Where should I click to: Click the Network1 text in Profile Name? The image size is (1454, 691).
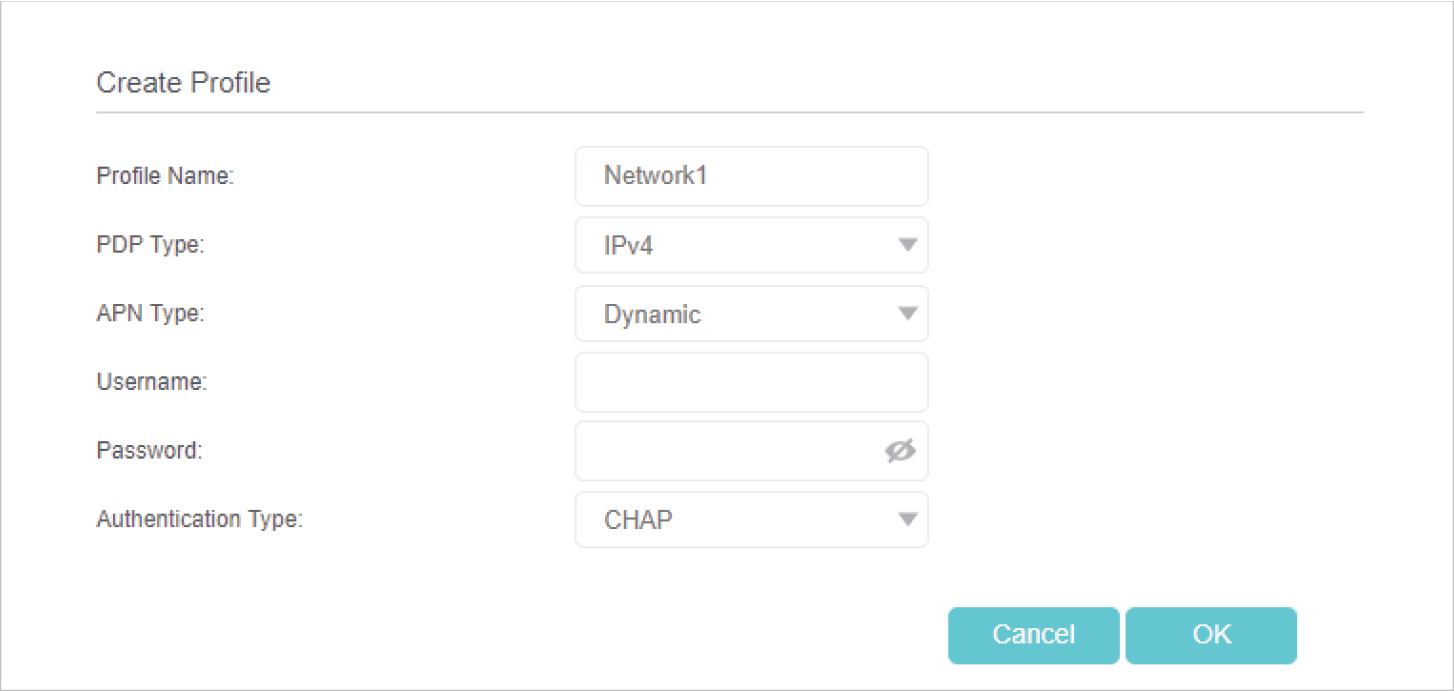(x=656, y=176)
